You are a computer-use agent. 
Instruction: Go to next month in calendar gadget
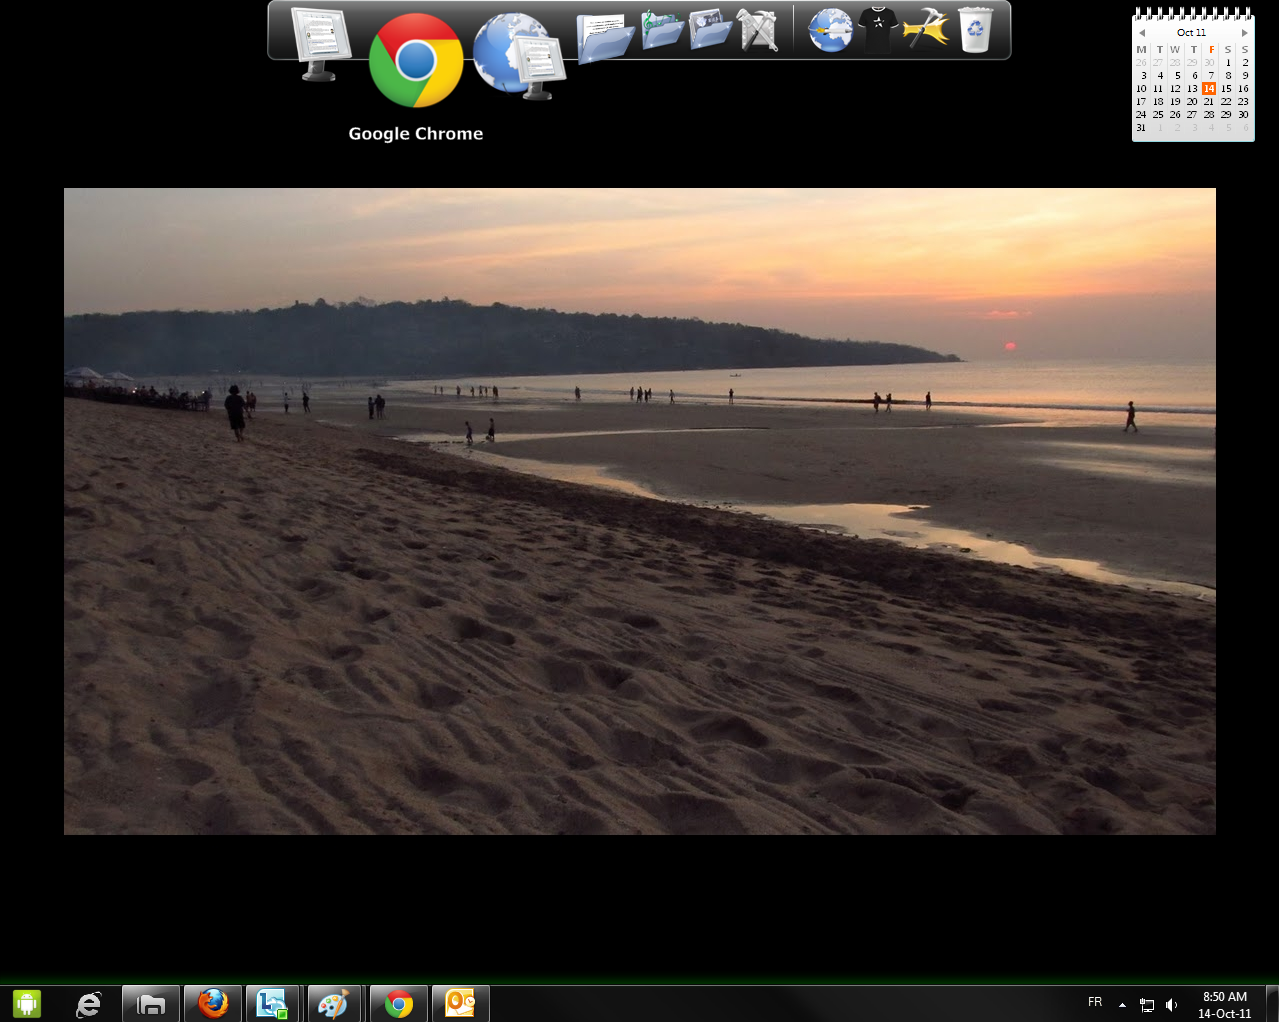(x=1244, y=33)
